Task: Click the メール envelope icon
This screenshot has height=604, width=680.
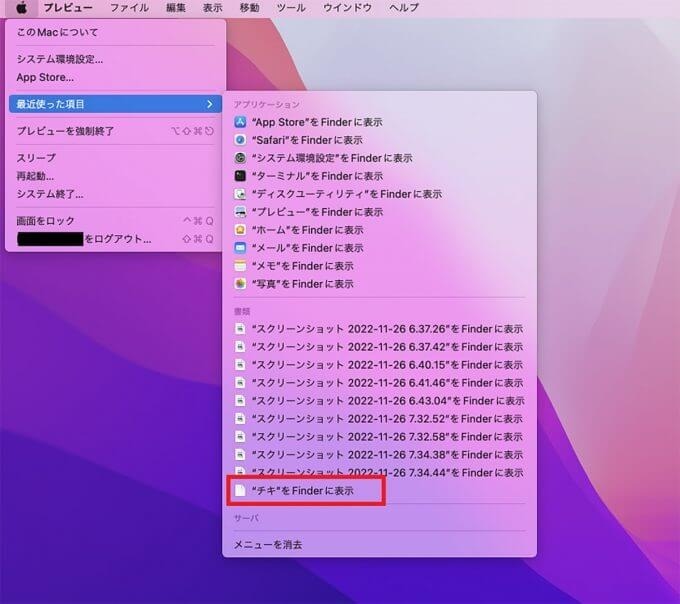Action: (x=240, y=248)
